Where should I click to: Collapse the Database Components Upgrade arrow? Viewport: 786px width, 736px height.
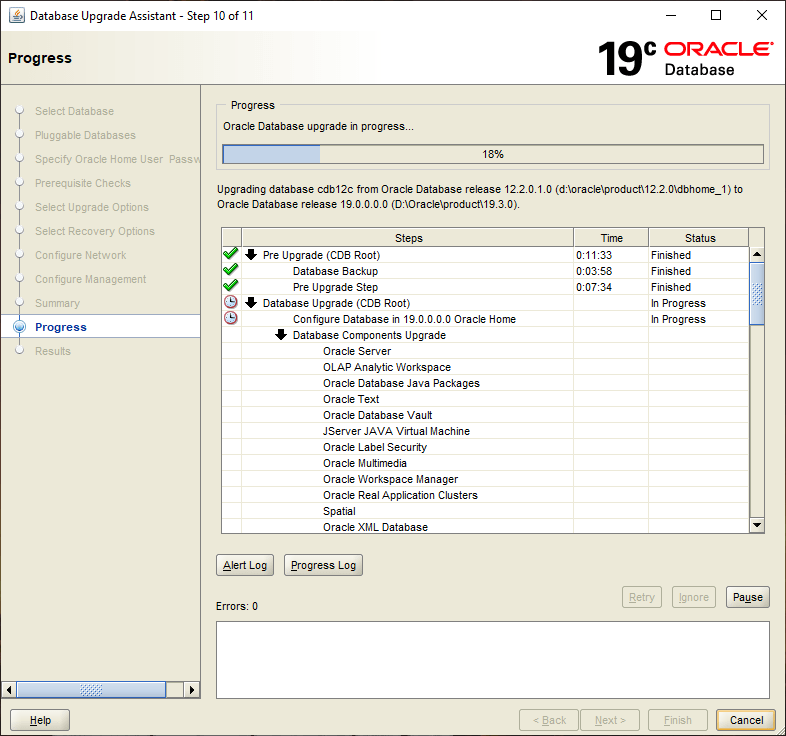pos(281,335)
